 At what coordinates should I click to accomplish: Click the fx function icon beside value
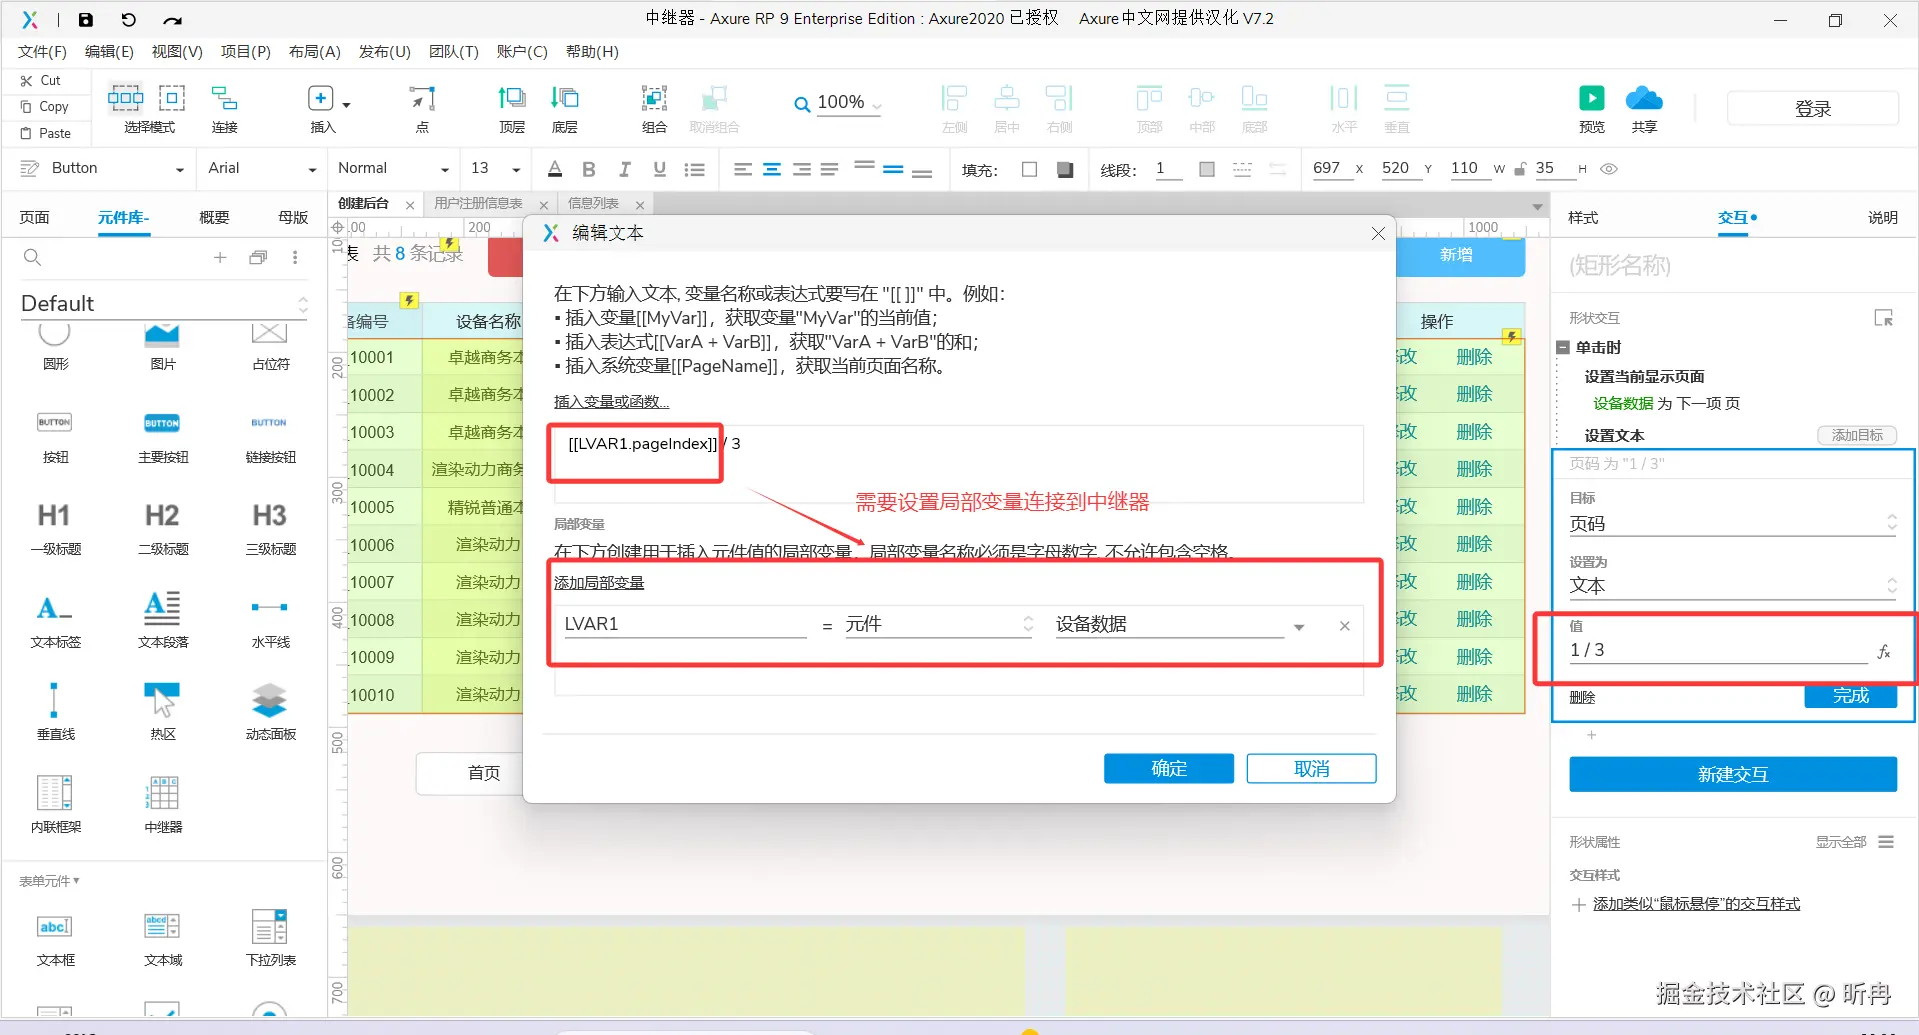pos(1884,651)
